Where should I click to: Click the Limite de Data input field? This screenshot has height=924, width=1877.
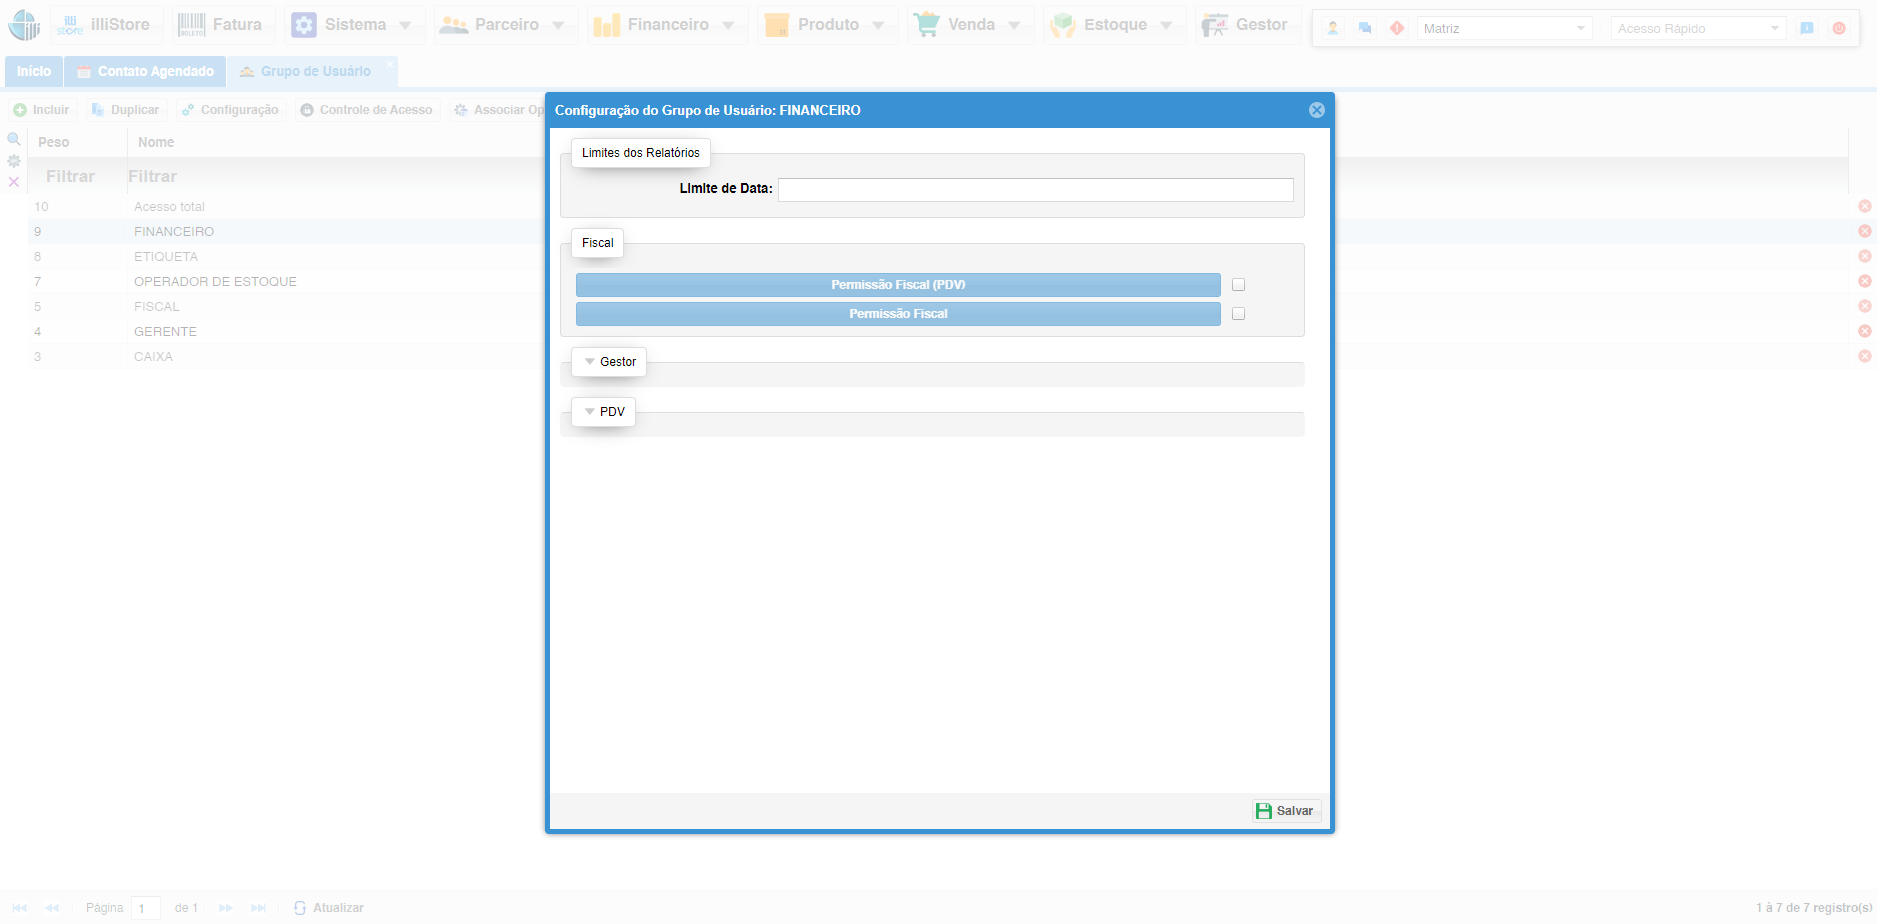pyautogui.click(x=1035, y=190)
